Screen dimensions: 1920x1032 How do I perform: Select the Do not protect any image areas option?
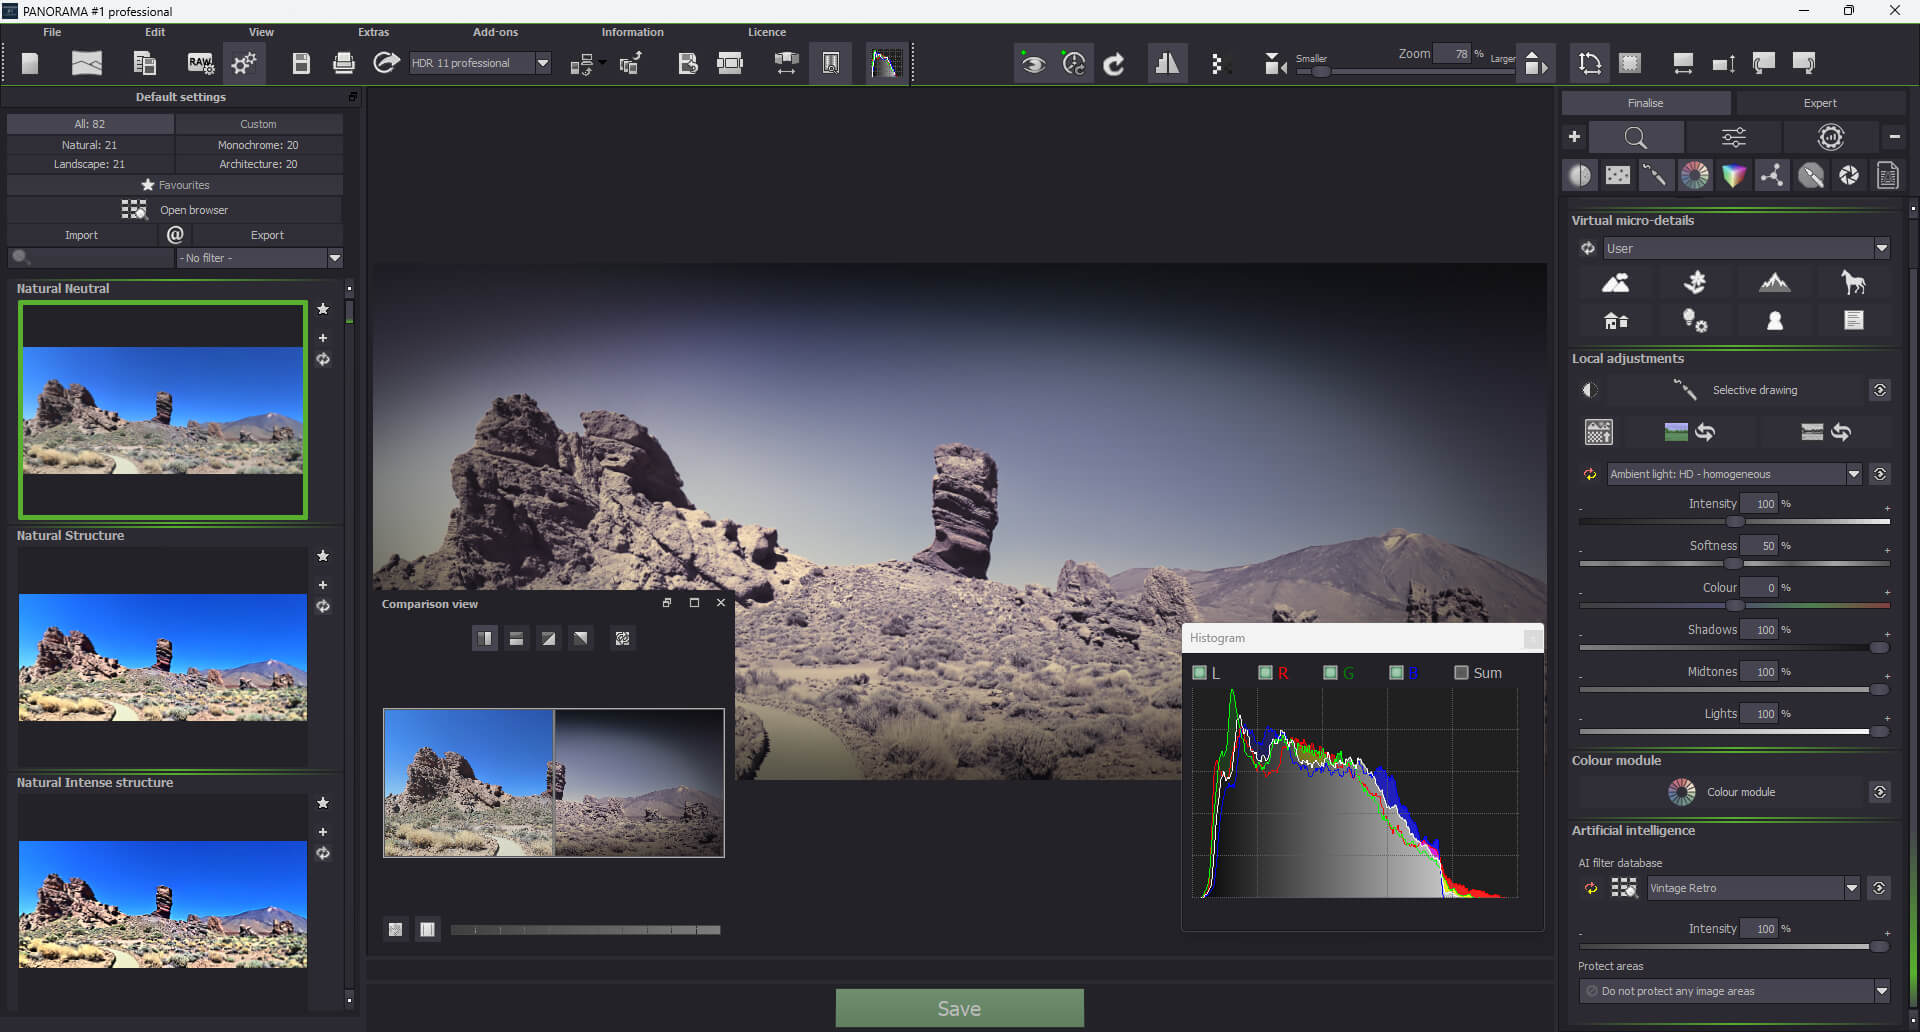click(1732, 990)
